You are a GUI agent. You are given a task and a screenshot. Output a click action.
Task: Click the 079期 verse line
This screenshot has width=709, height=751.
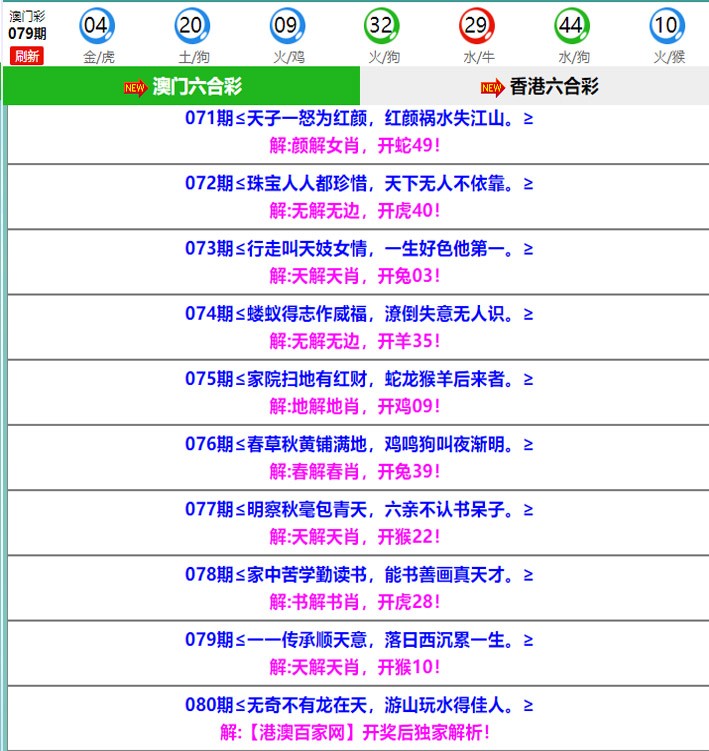358,640
